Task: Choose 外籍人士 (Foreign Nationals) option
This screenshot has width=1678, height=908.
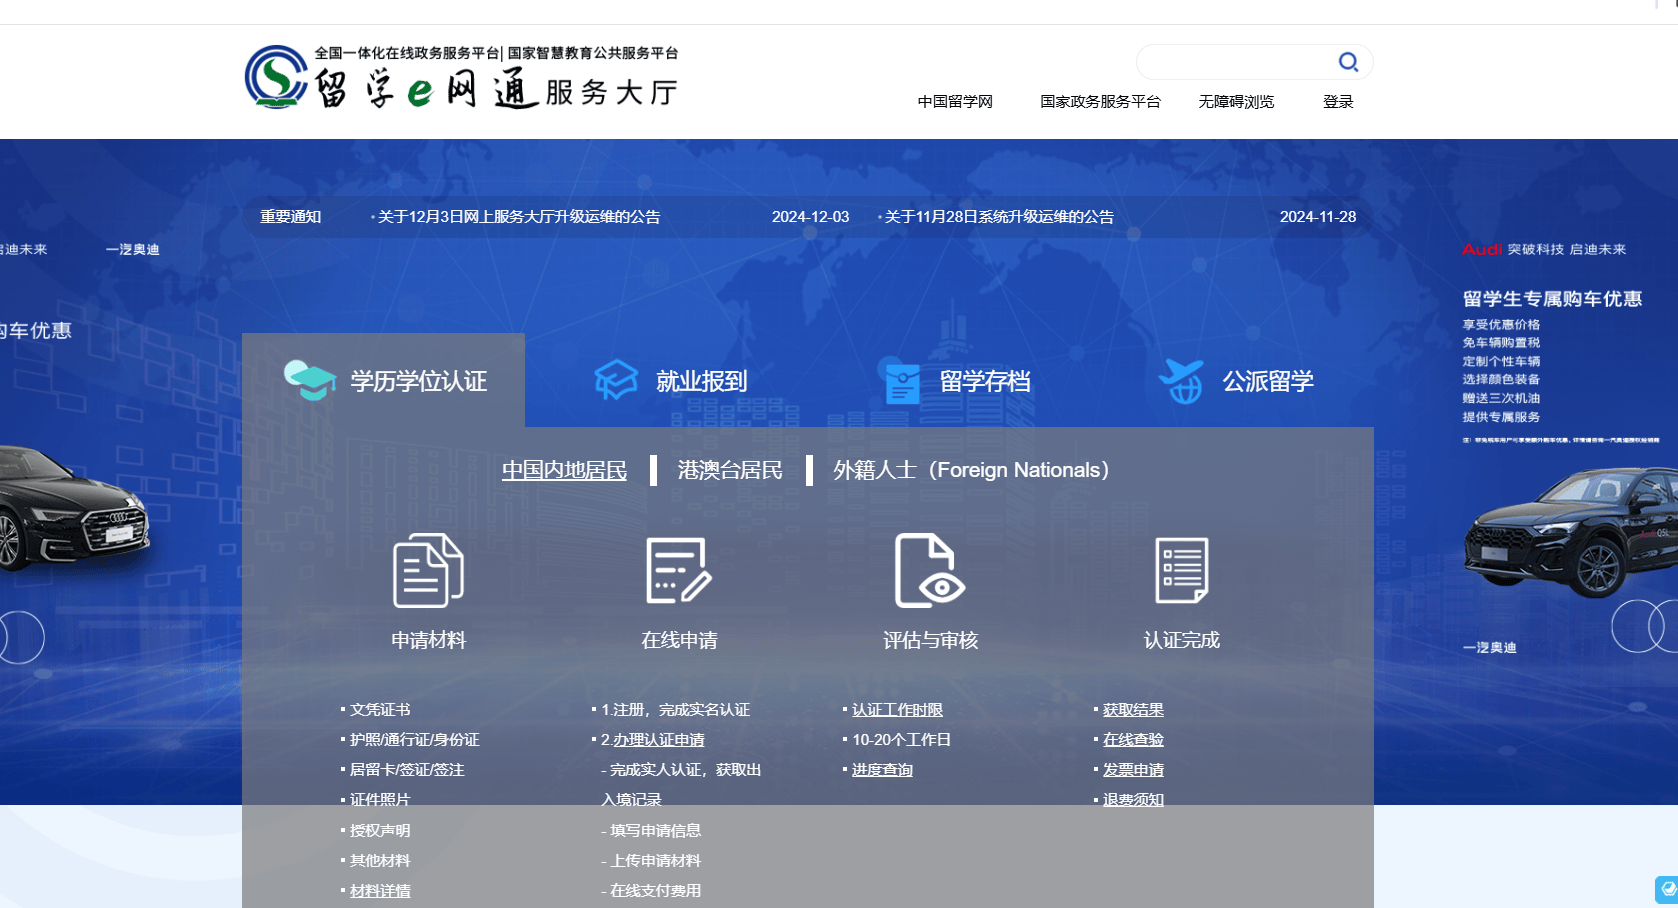Action: [971, 470]
